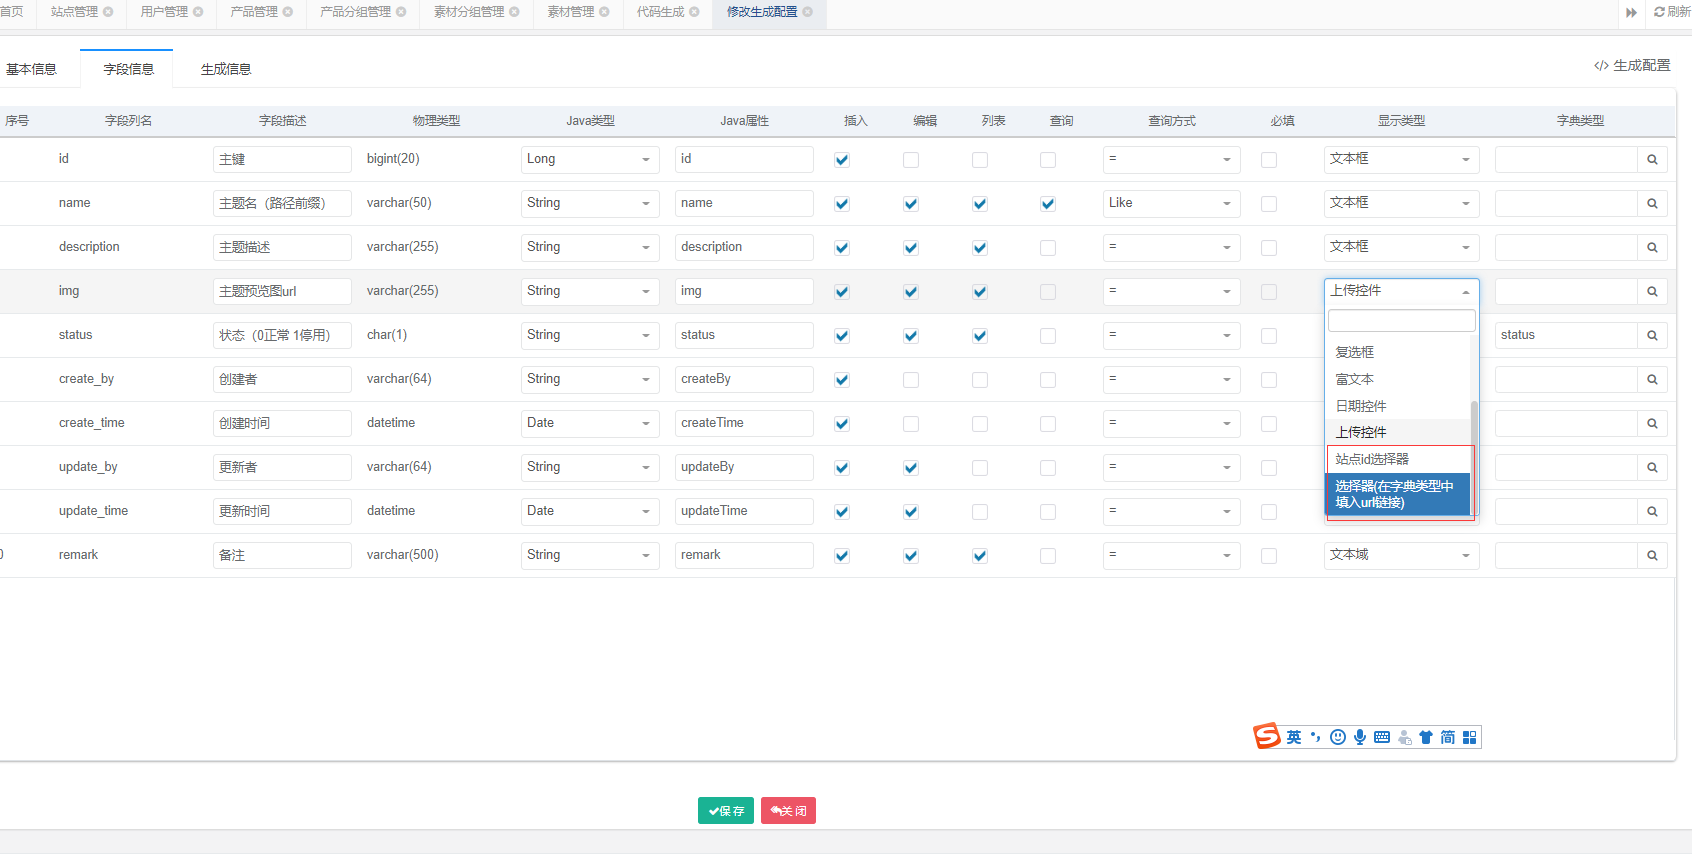Open Java类型 dropdown for id row
Screen dimensions: 1692x856
(590, 160)
